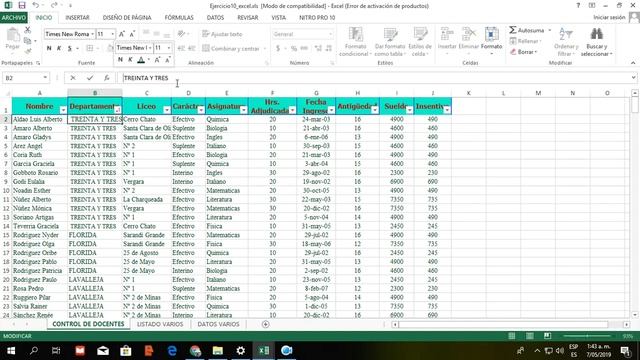Click accounting number format dollar icon
Image resolution: width=640 pixels, height=360 pixels.
(x=278, y=49)
